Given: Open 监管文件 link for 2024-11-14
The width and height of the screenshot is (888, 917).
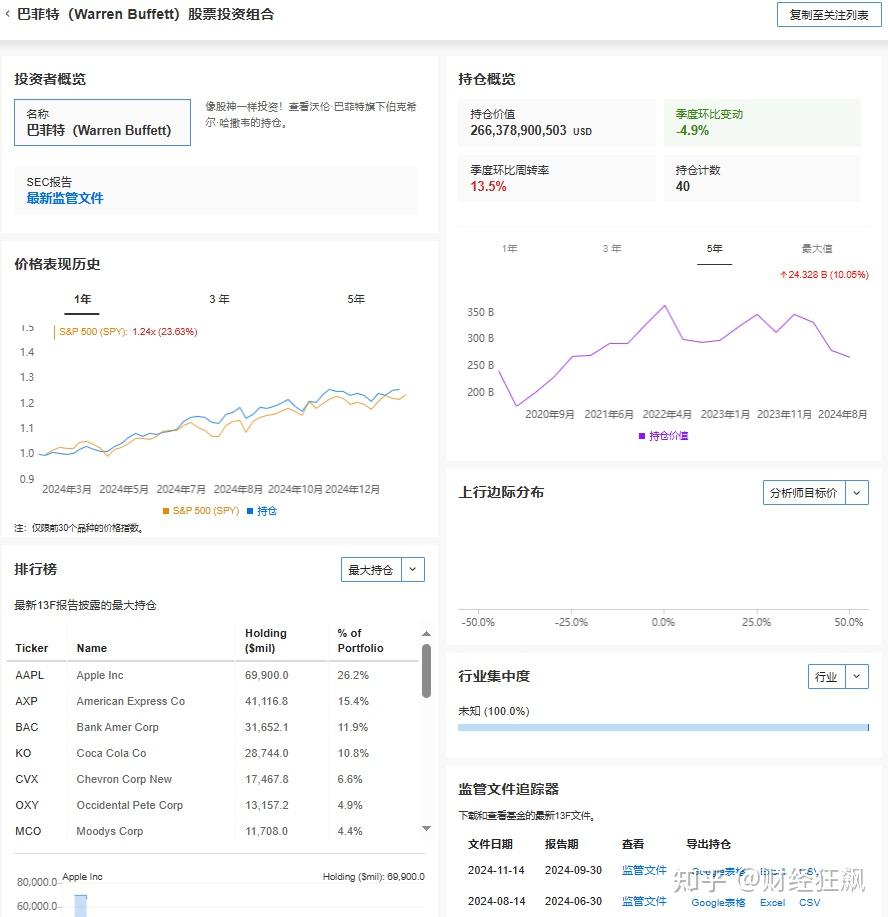Looking at the screenshot, I should (643, 870).
